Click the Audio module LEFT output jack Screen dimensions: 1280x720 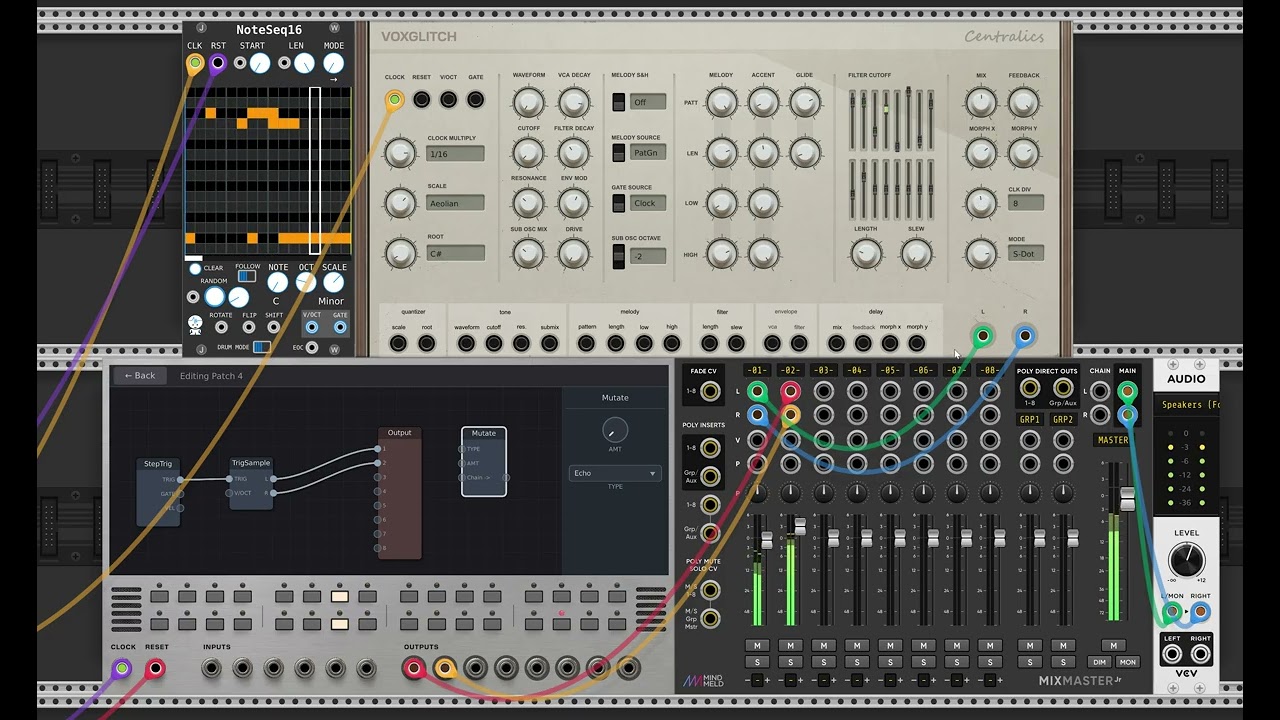point(1172,654)
